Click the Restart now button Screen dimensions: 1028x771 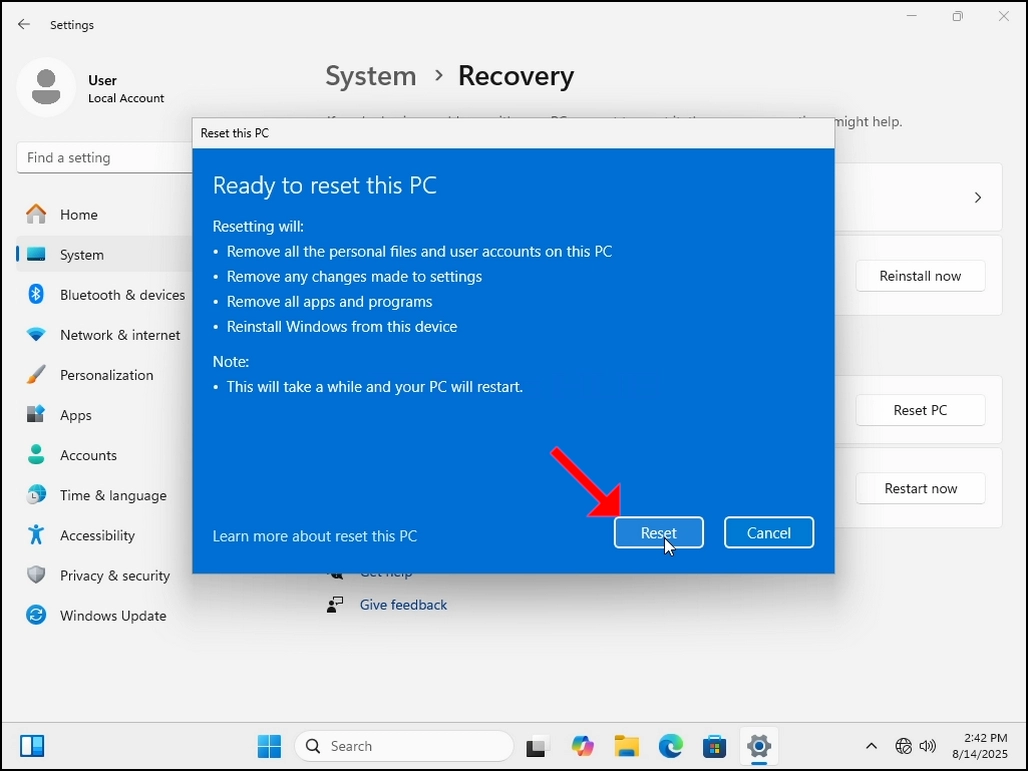[x=920, y=488]
